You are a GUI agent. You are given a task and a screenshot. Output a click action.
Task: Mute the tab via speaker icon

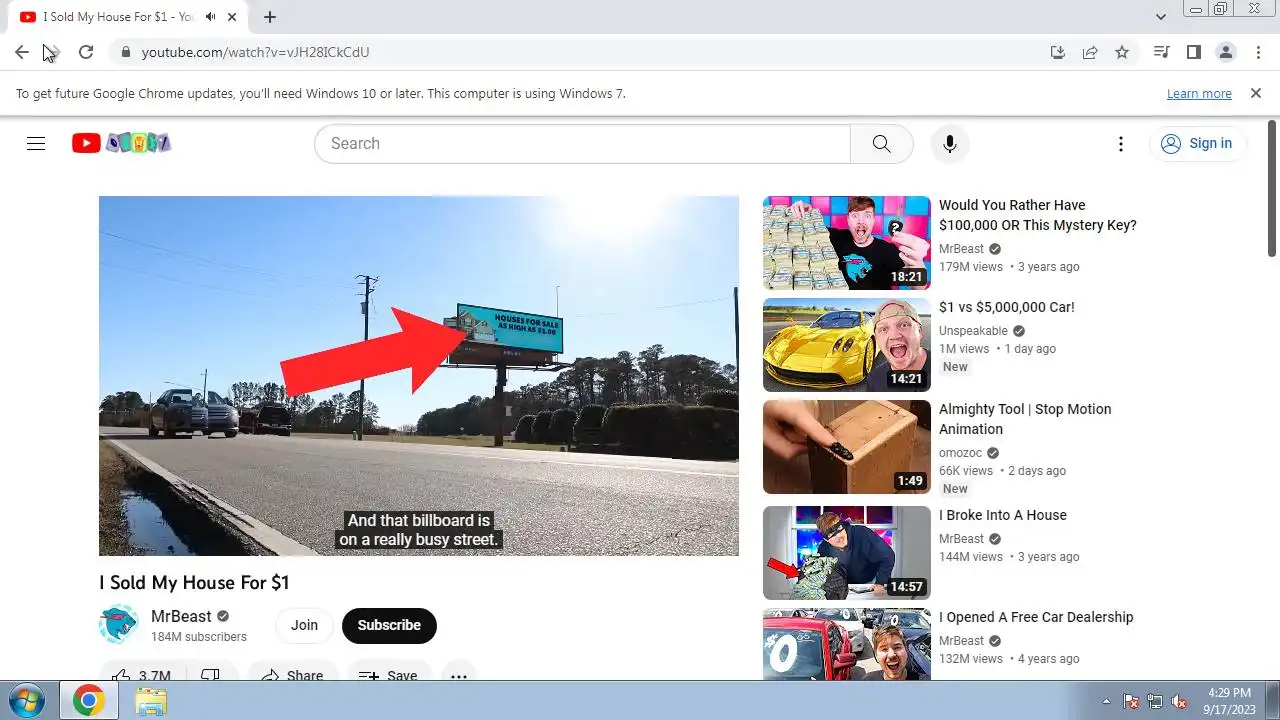click(211, 17)
